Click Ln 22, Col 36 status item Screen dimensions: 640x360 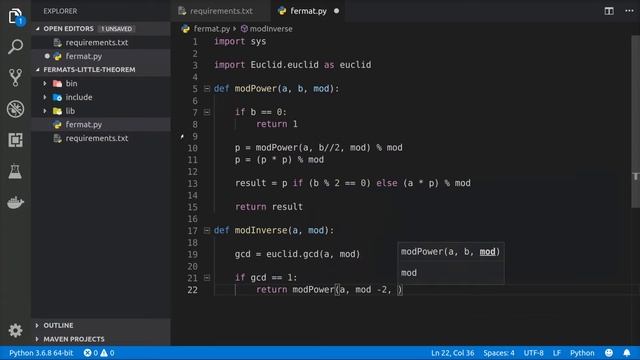point(453,353)
